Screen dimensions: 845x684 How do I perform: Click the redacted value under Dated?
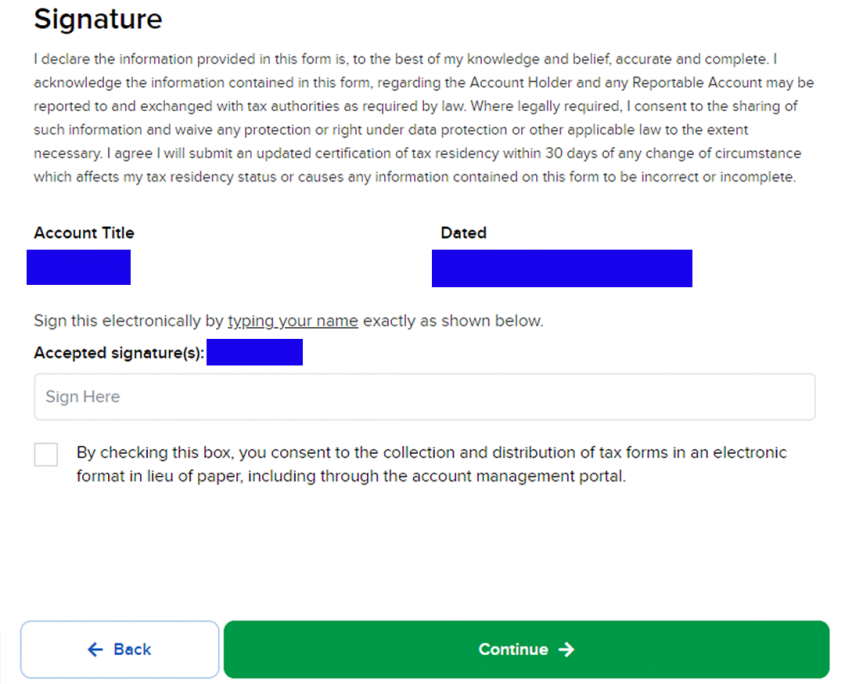click(x=561, y=268)
